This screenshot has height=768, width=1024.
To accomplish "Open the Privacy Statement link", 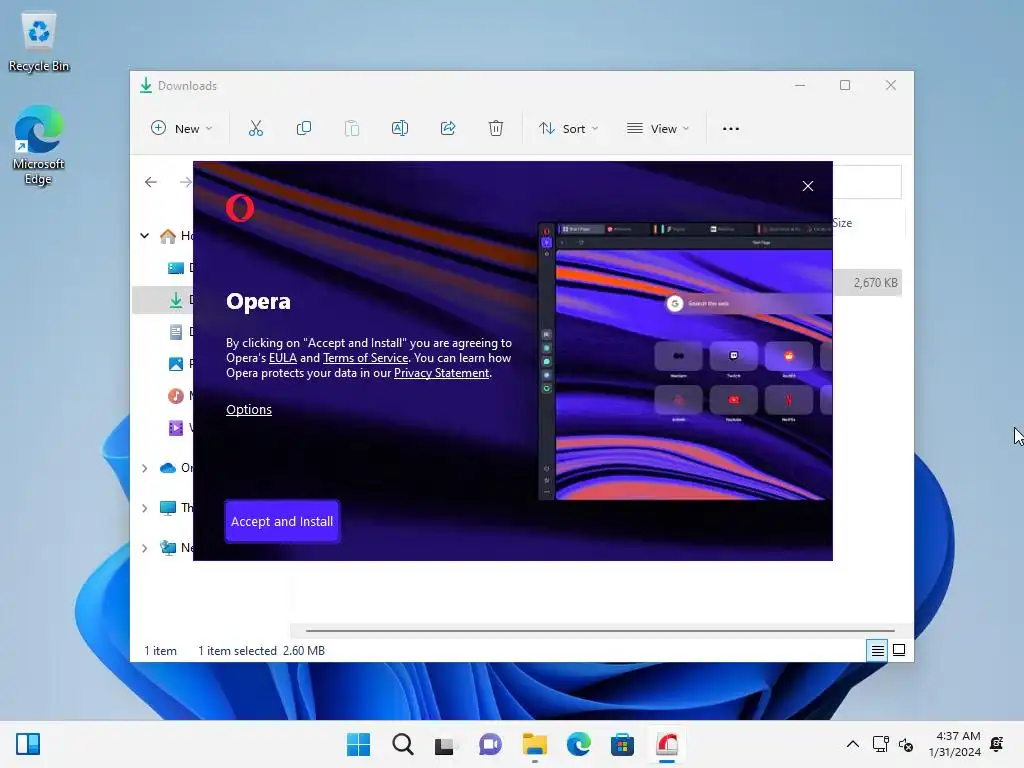I will point(441,373).
